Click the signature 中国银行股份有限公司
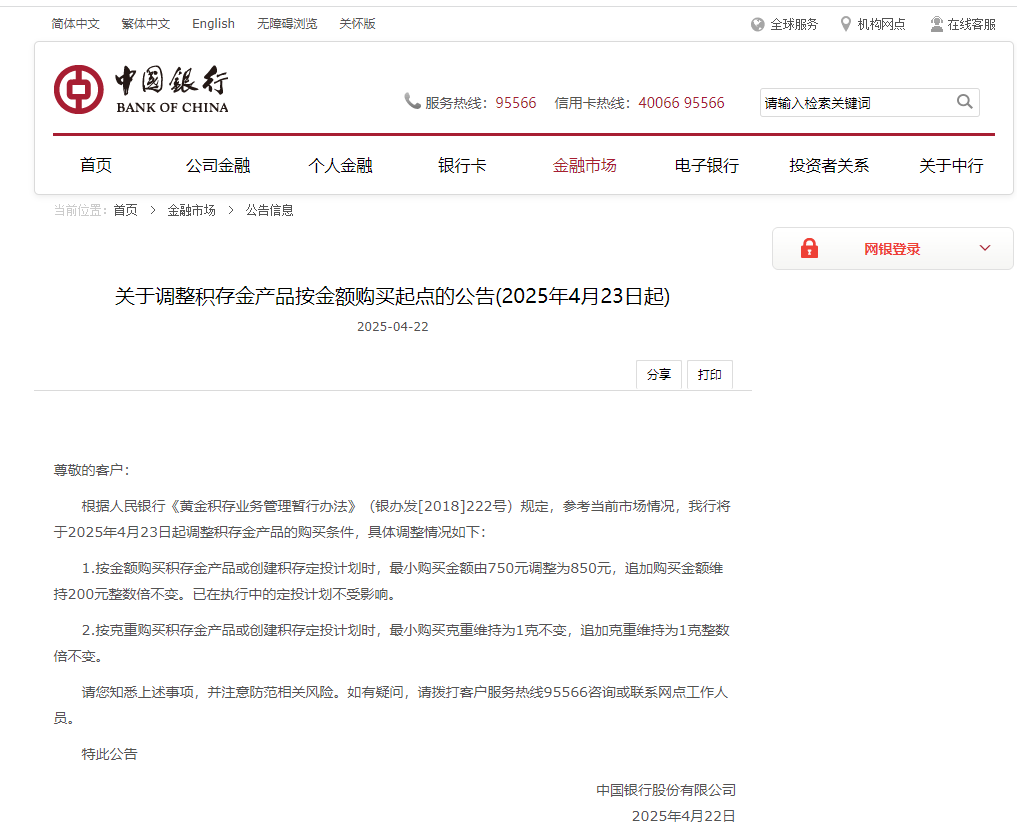This screenshot has width=1017, height=835. point(666,790)
